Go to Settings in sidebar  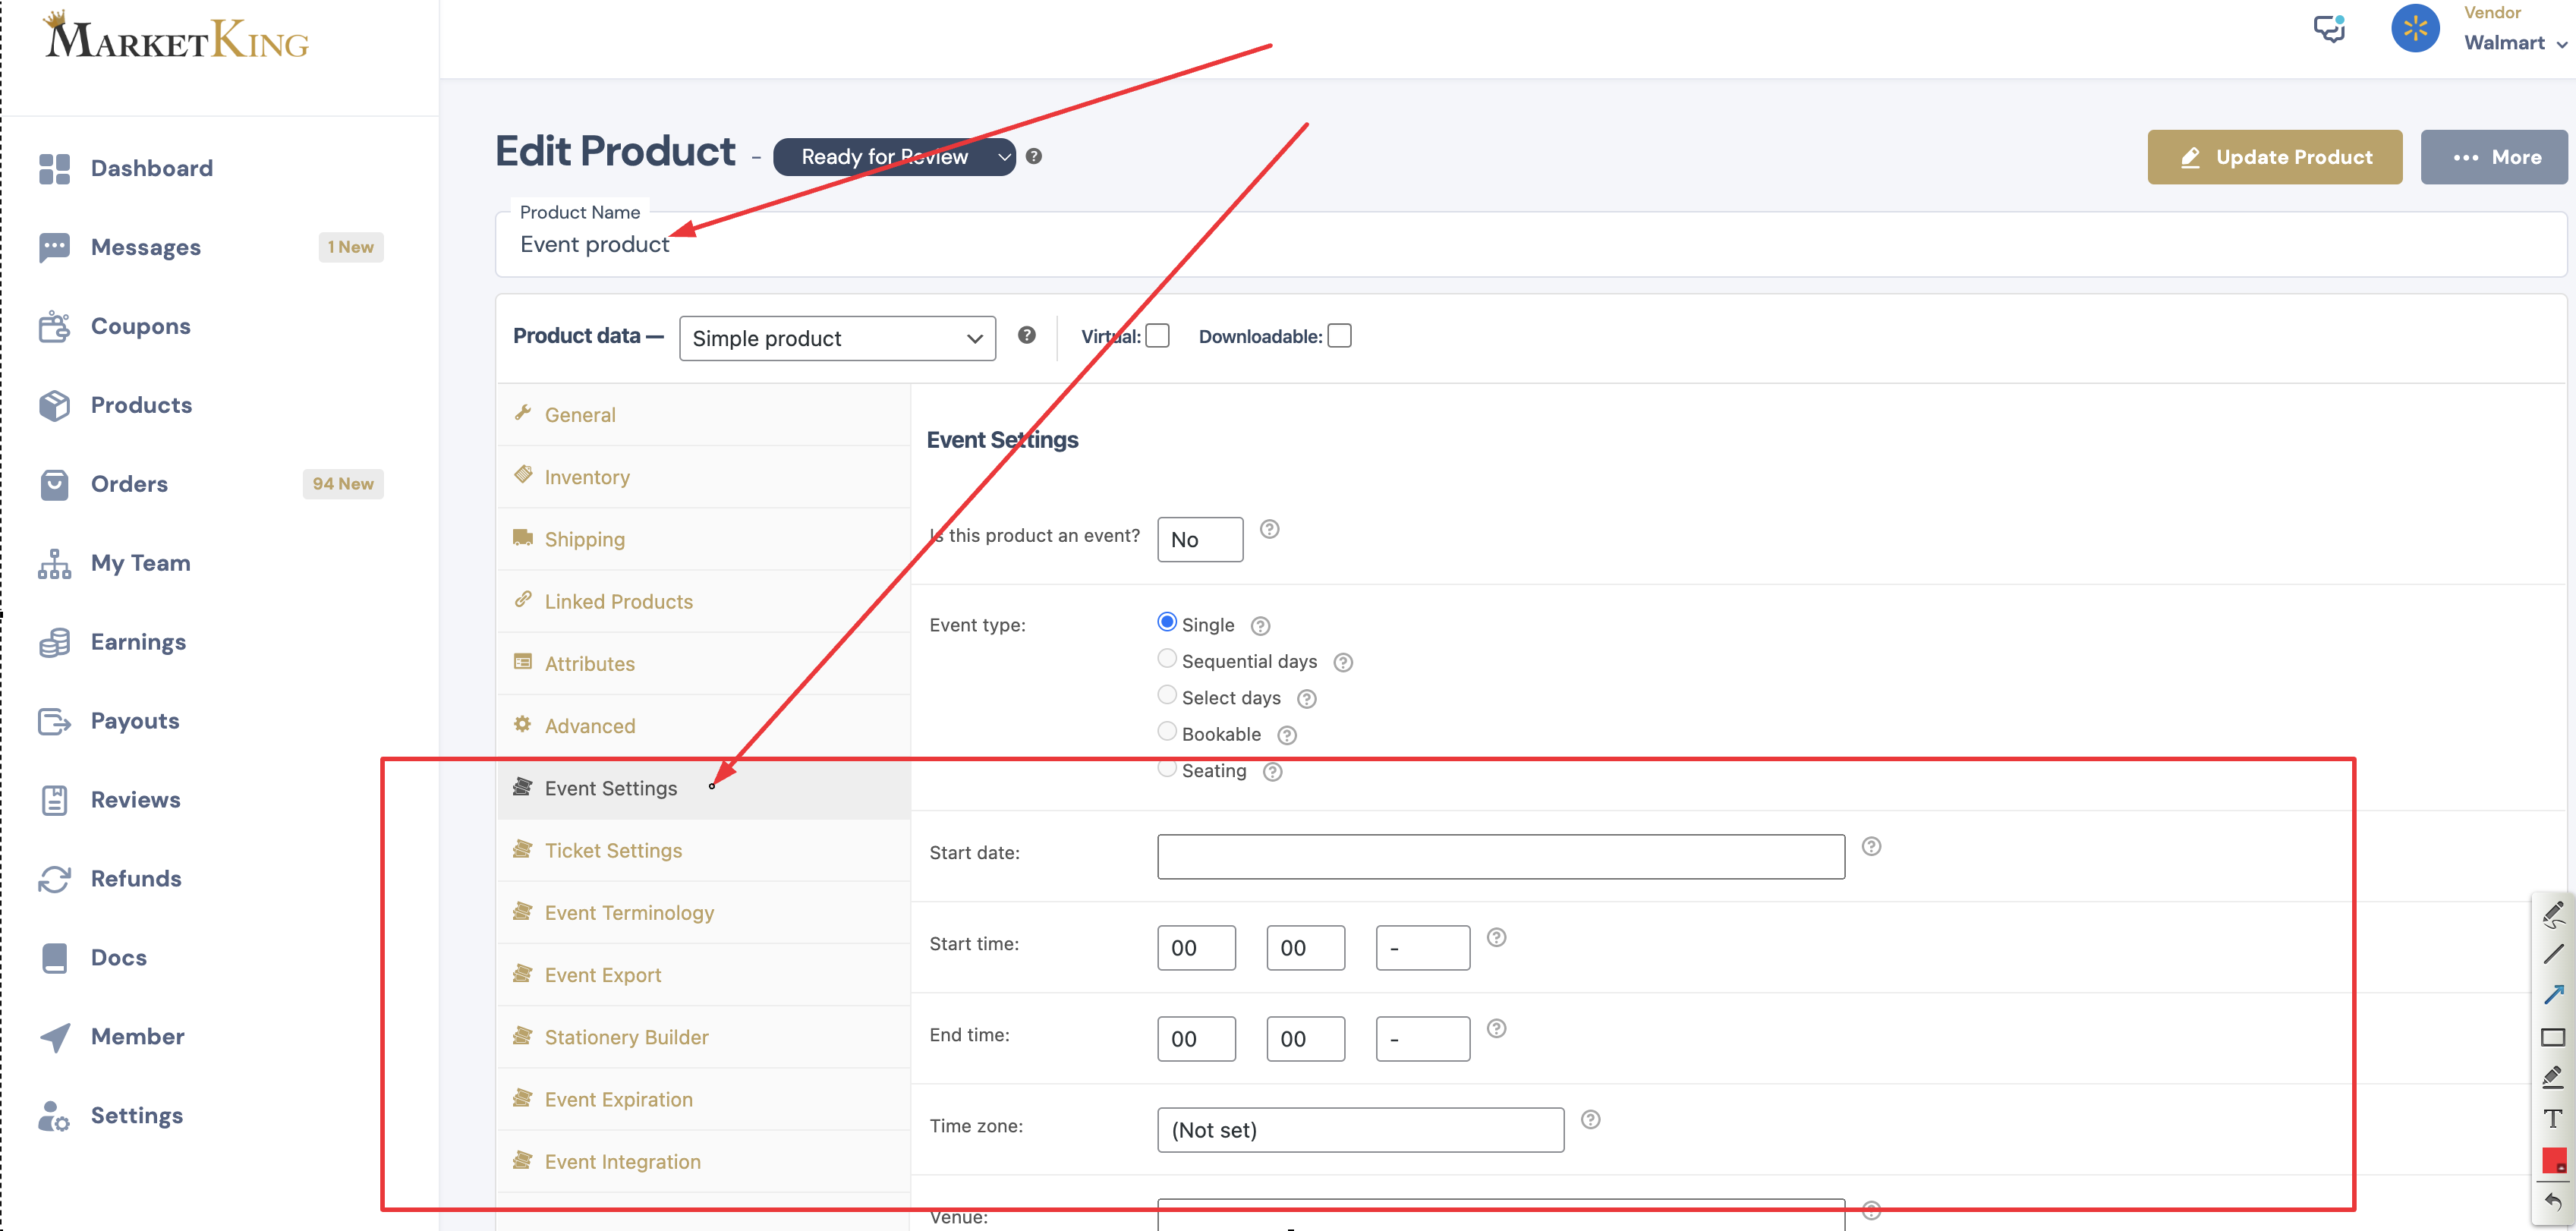tap(110, 1116)
